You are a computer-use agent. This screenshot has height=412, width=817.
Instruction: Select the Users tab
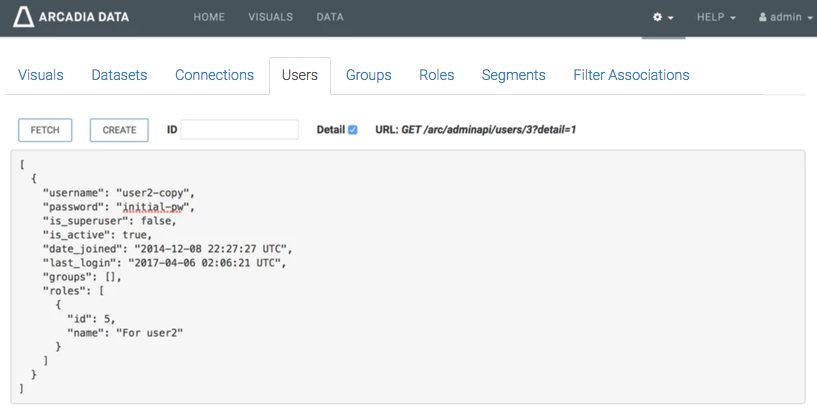300,75
